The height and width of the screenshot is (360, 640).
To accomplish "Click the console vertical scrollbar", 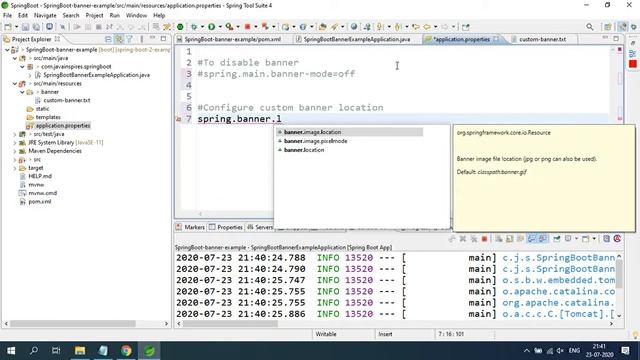I will pos(619,274).
